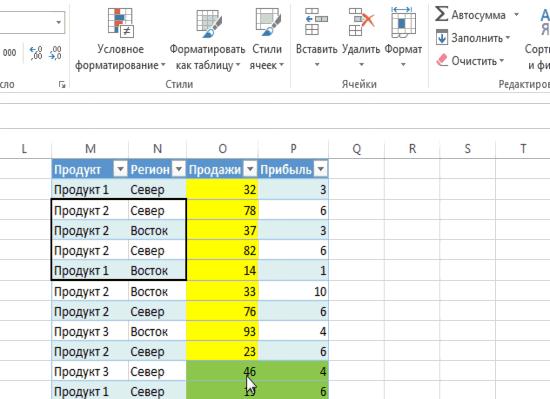
Task: Select yellow sales cell with 82
Action: coord(222,250)
